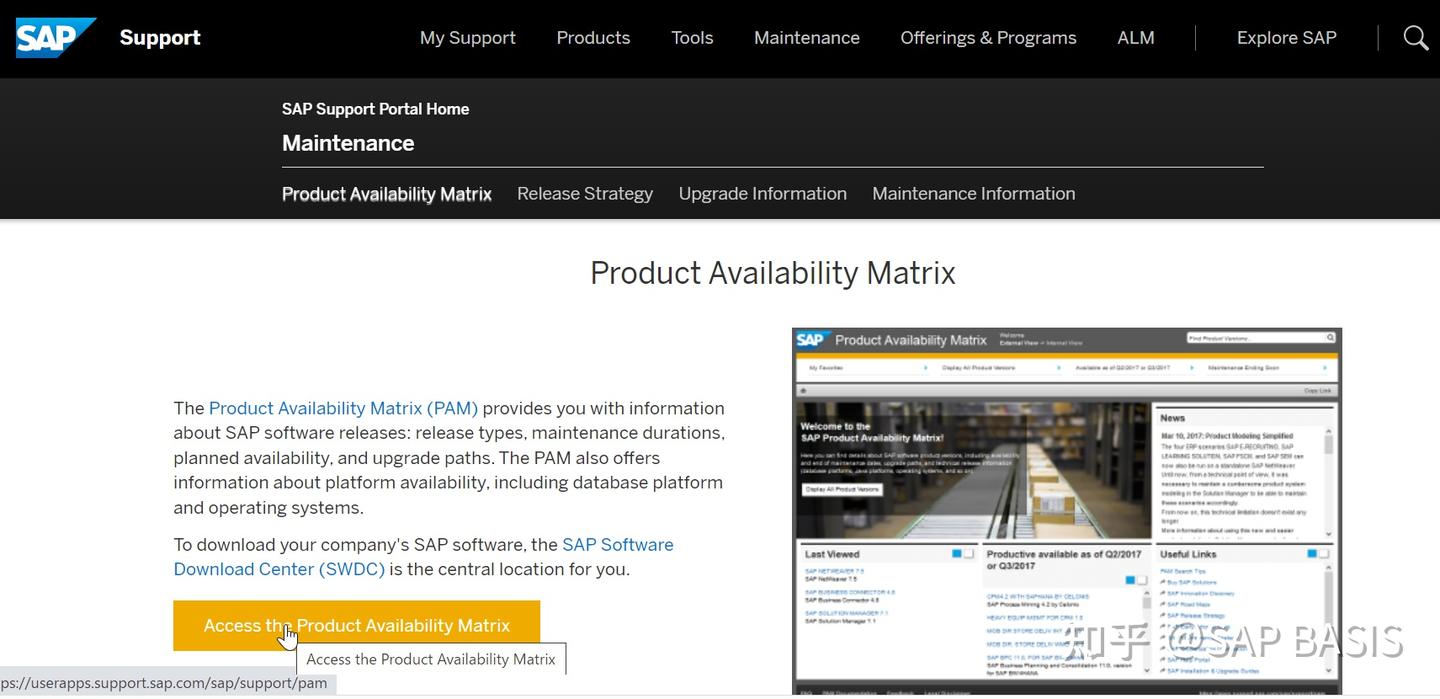Switch to the Release Strategy tab
This screenshot has width=1440, height=699.
[585, 193]
